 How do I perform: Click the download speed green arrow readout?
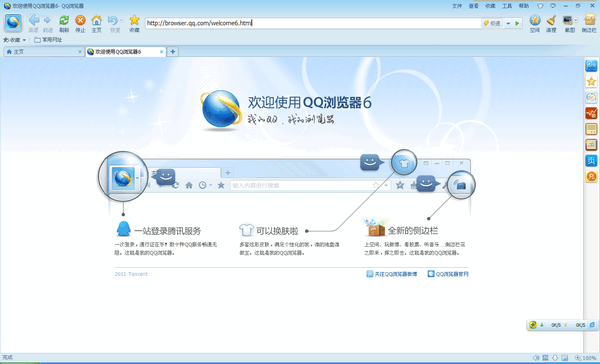click(x=550, y=325)
